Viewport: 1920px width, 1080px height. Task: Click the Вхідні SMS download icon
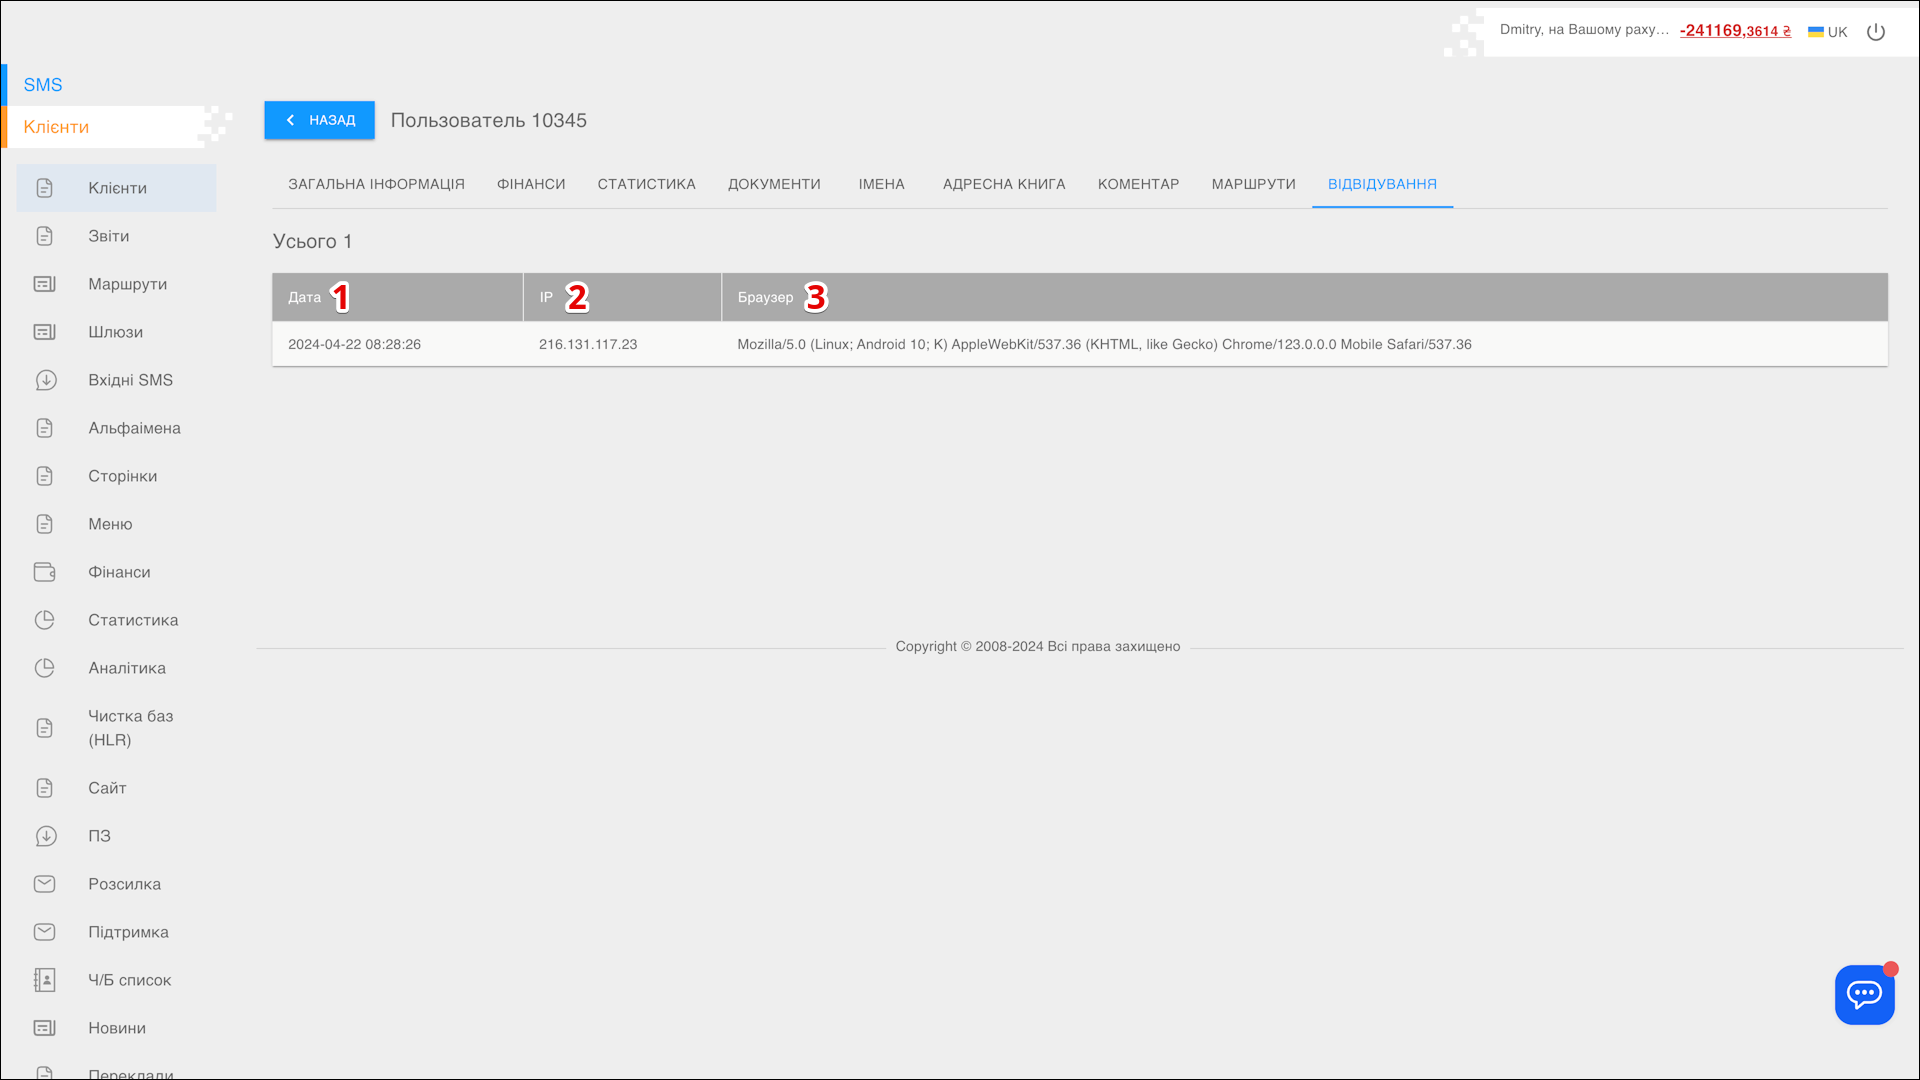[x=45, y=380]
